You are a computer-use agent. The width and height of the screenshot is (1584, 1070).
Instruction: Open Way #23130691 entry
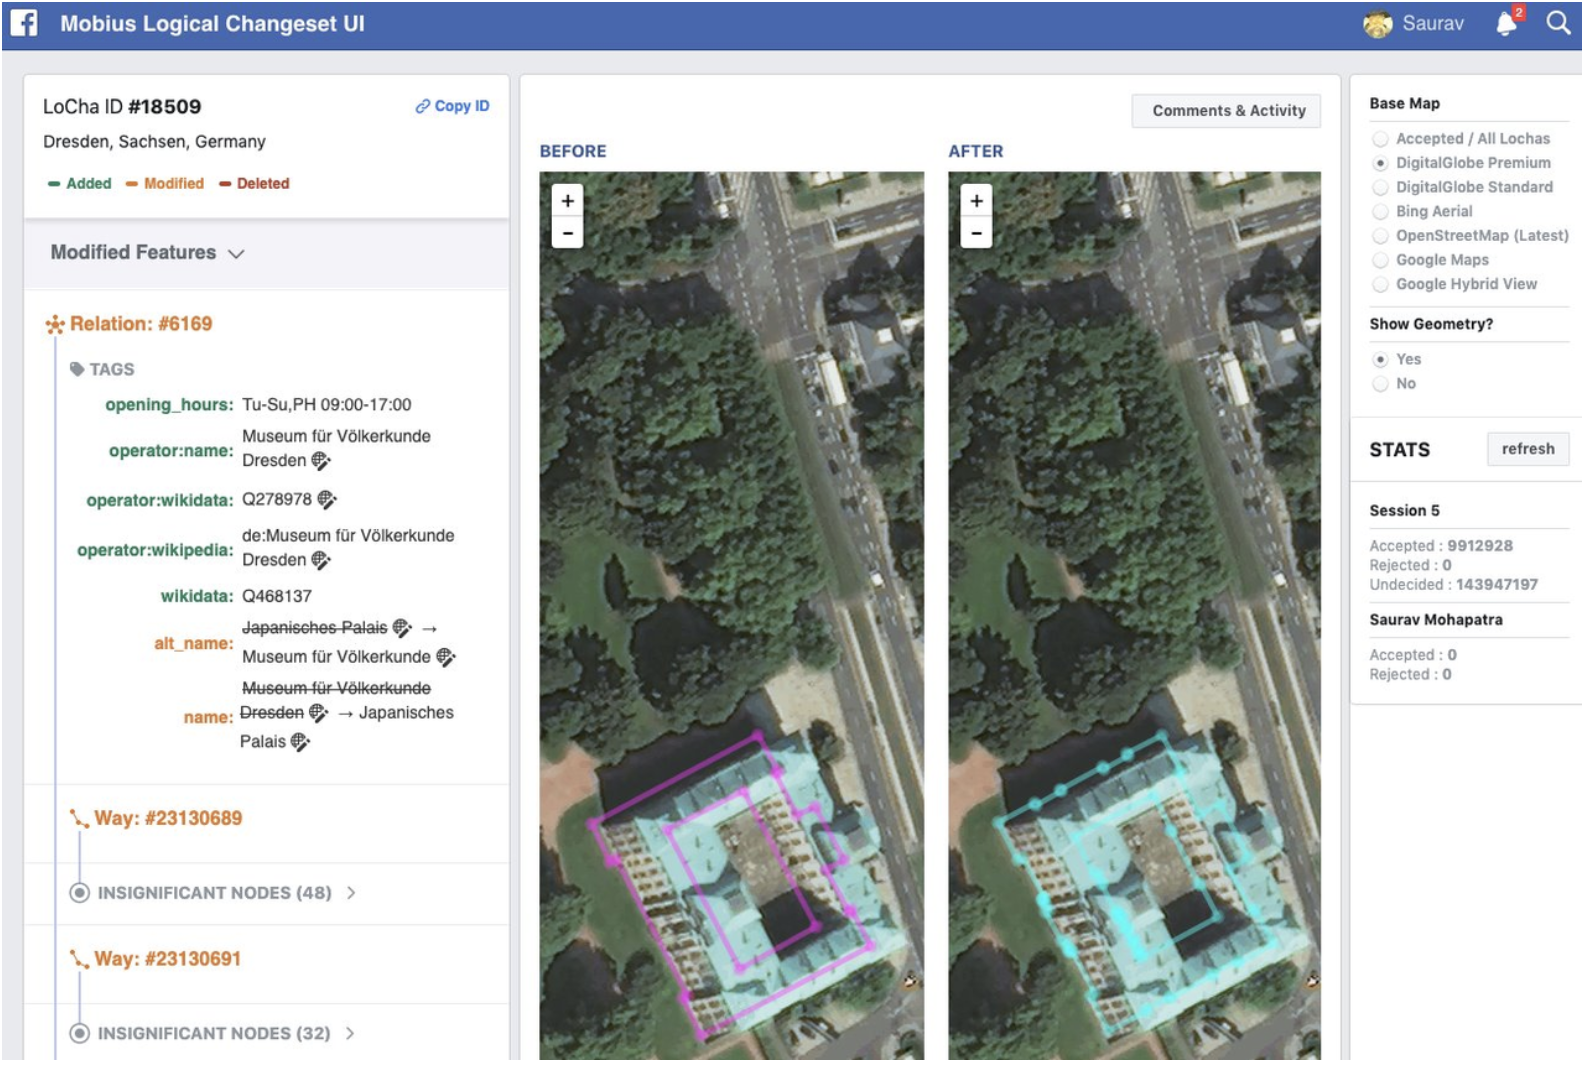pyautogui.click(x=168, y=959)
